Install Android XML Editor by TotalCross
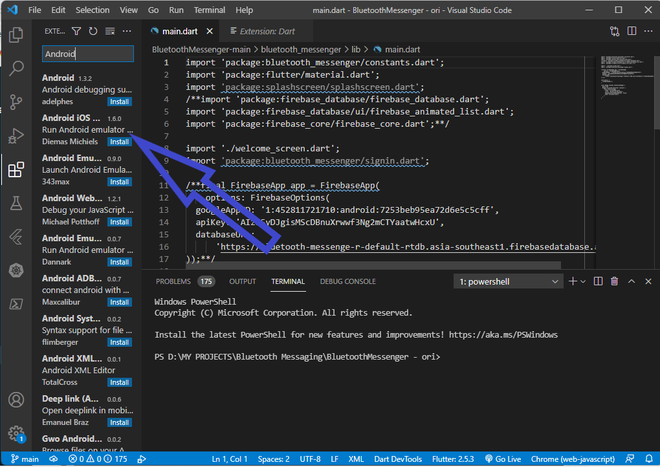660x467 pixels. click(120, 382)
